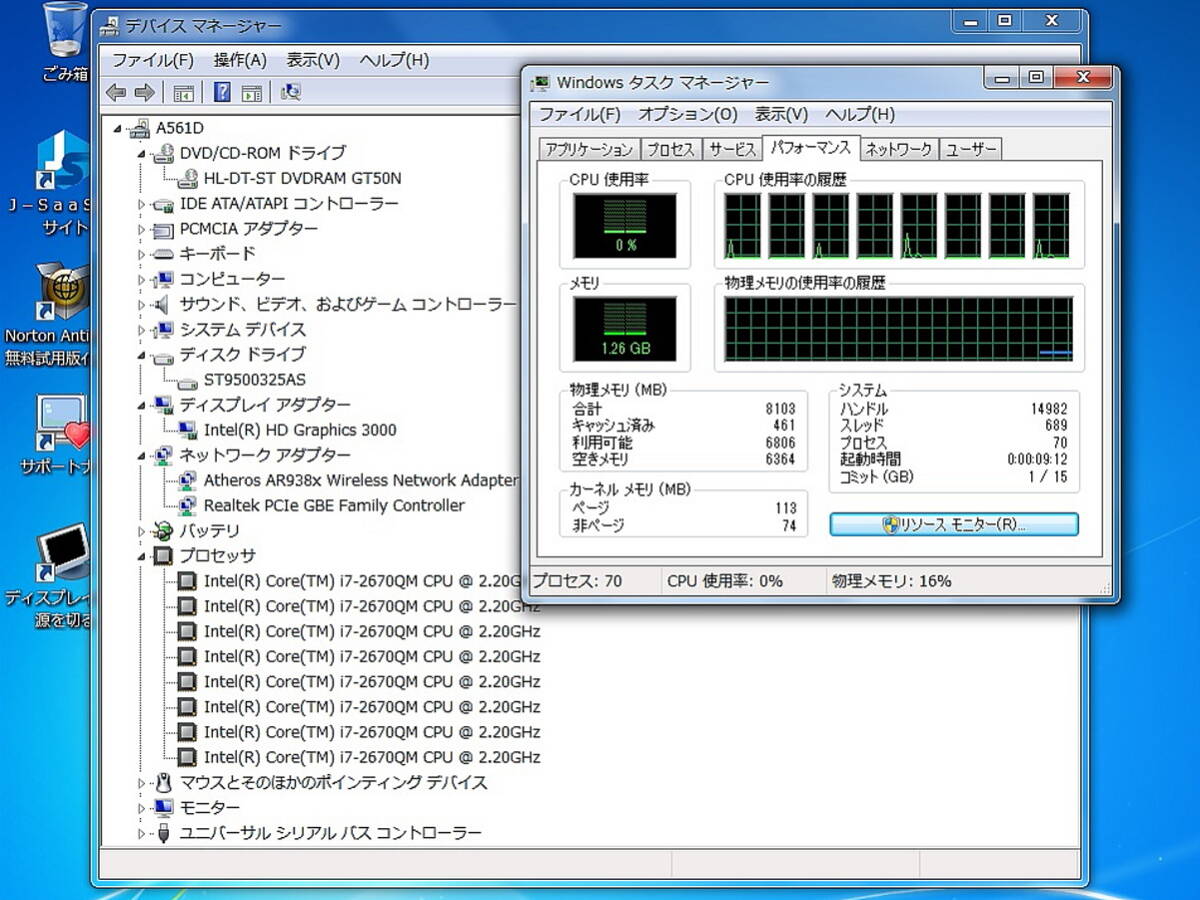Toggle the show/hide action pane icon
Image resolution: width=1200 pixels, height=900 pixels.
[x=252, y=93]
